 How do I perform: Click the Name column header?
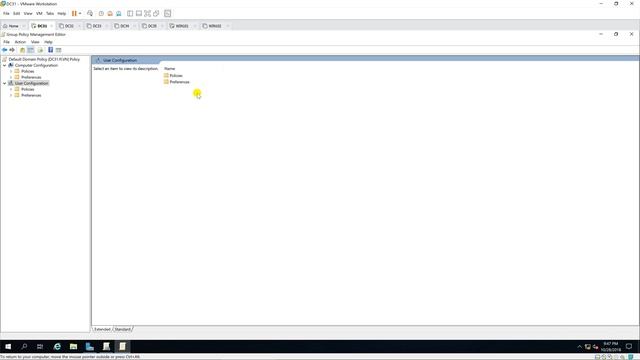coord(169,69)
